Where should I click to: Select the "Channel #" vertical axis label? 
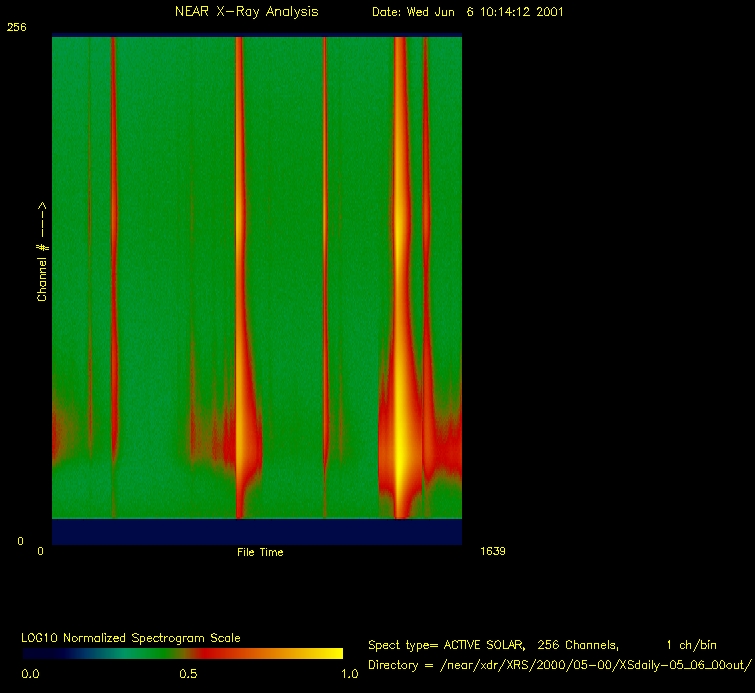coord(42,252)
